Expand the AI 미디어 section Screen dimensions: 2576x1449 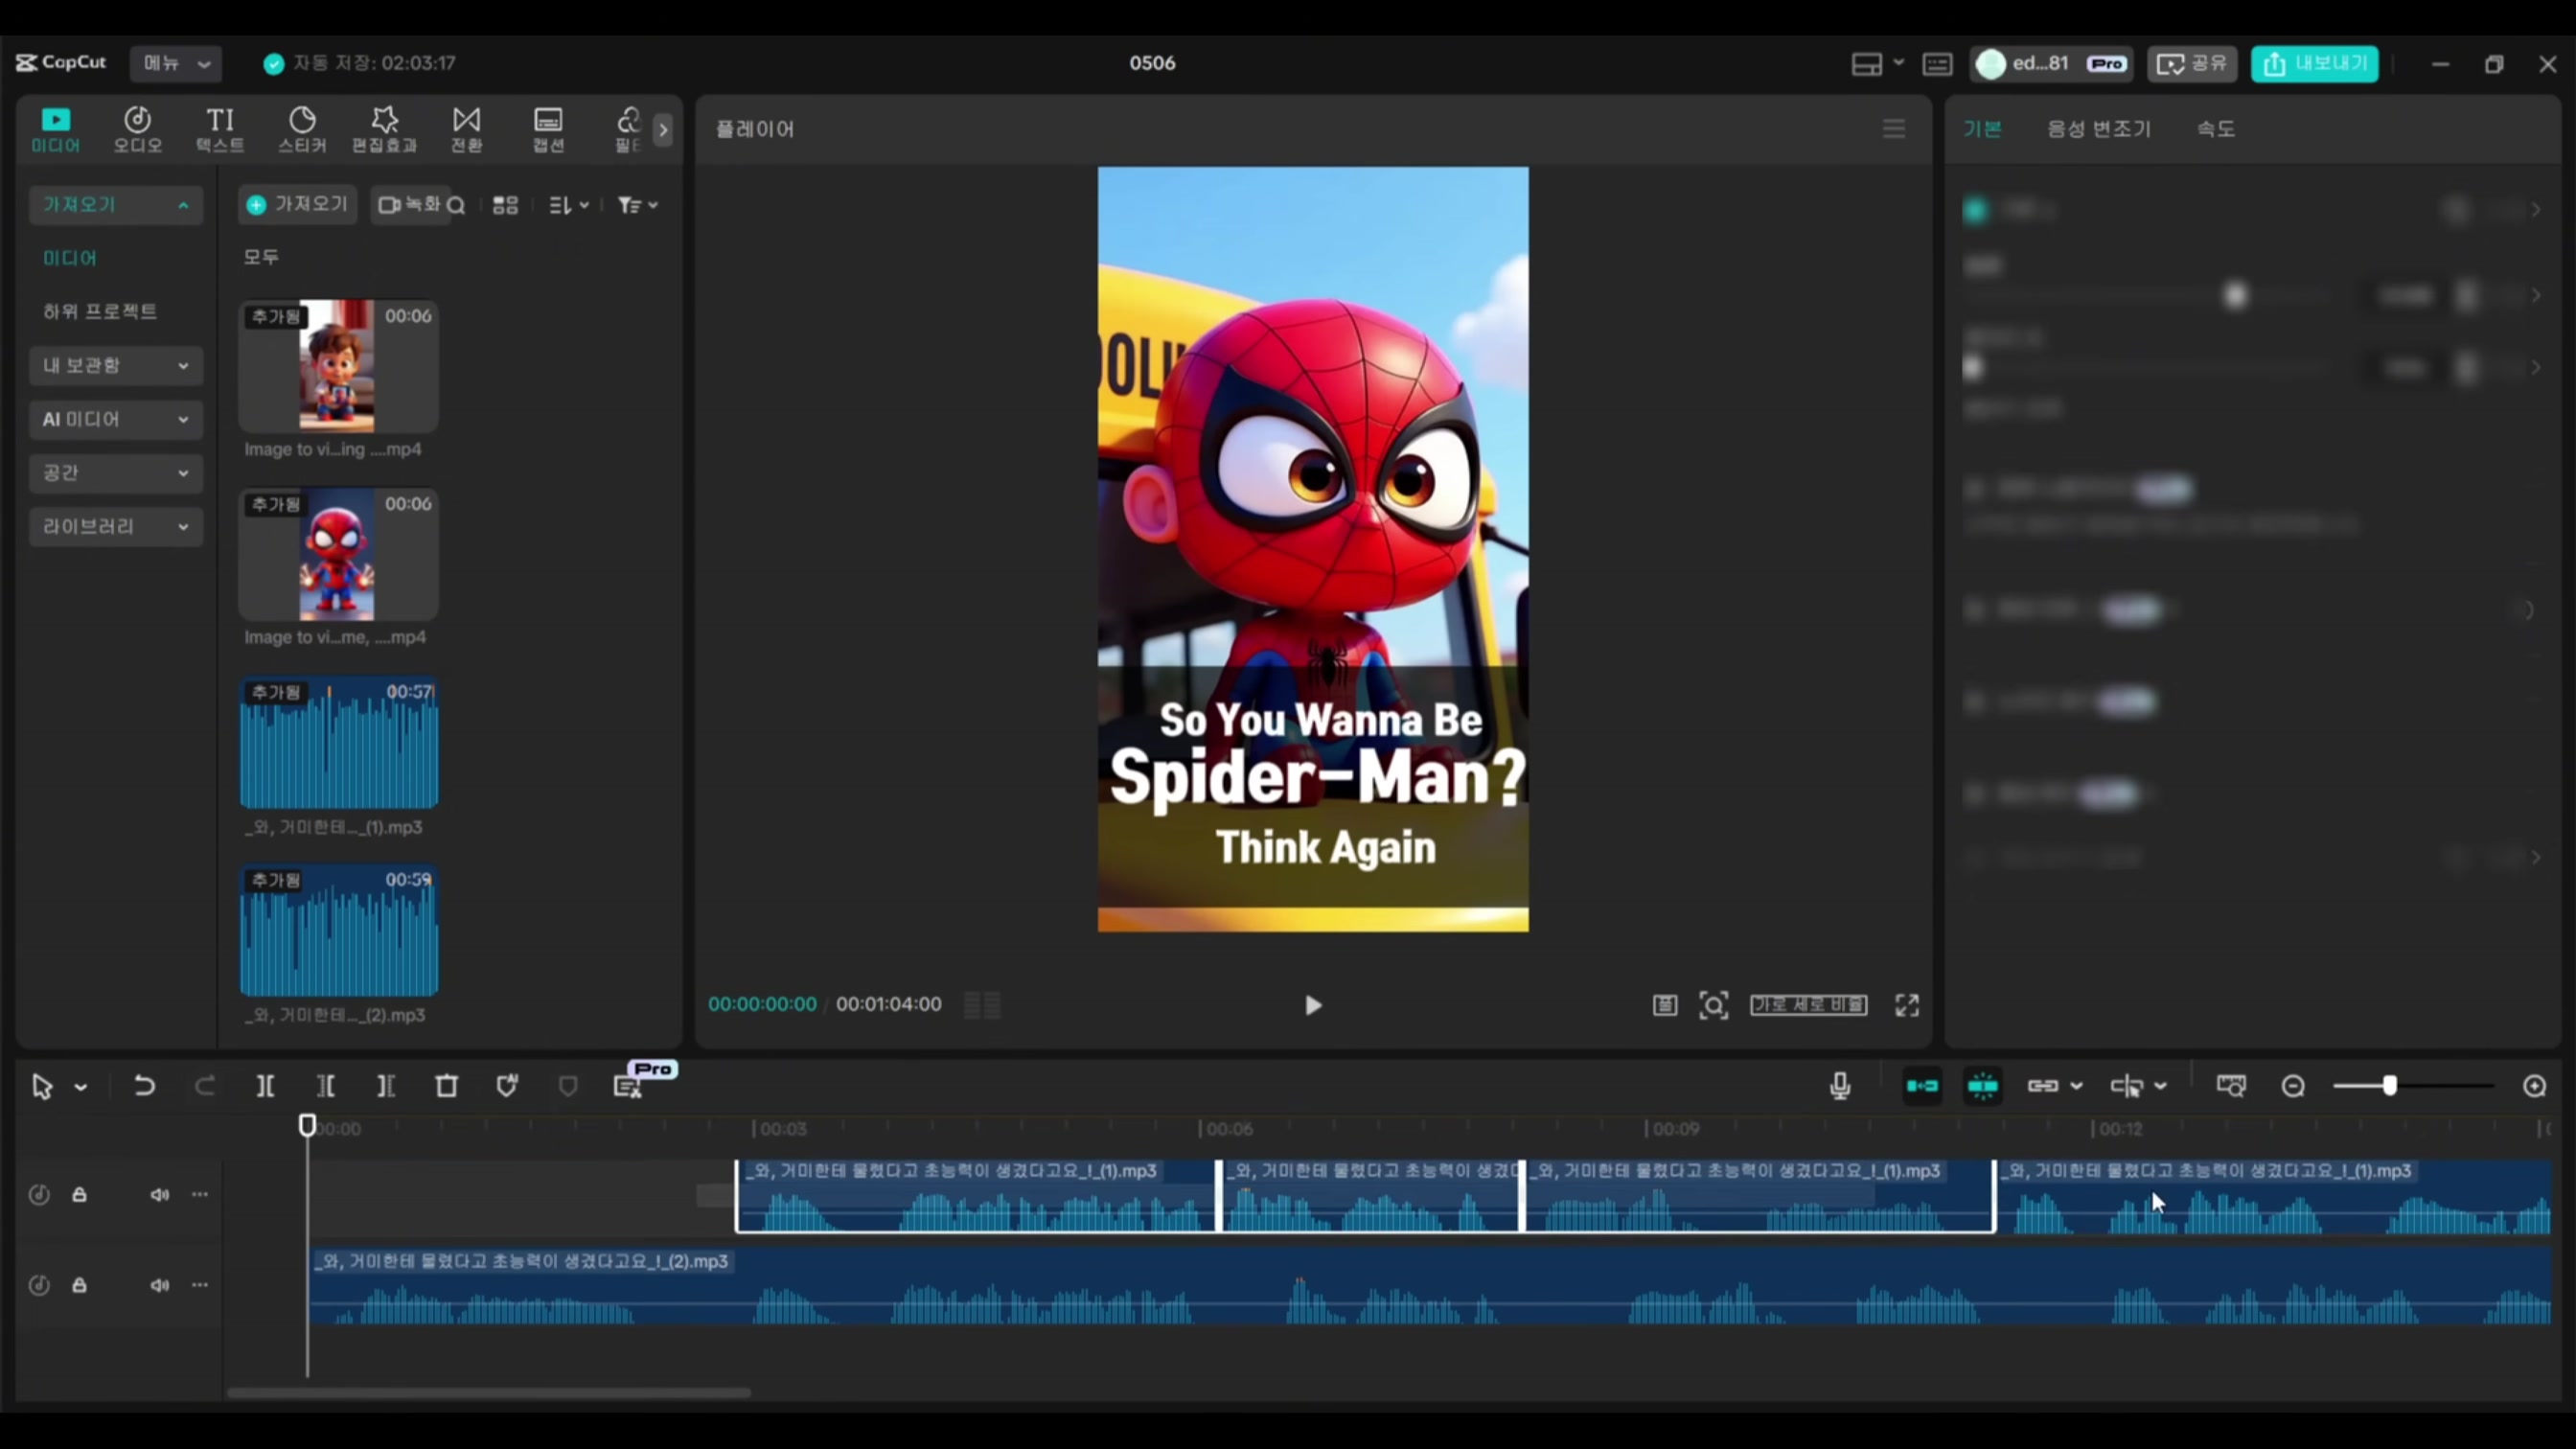(116, 419)
